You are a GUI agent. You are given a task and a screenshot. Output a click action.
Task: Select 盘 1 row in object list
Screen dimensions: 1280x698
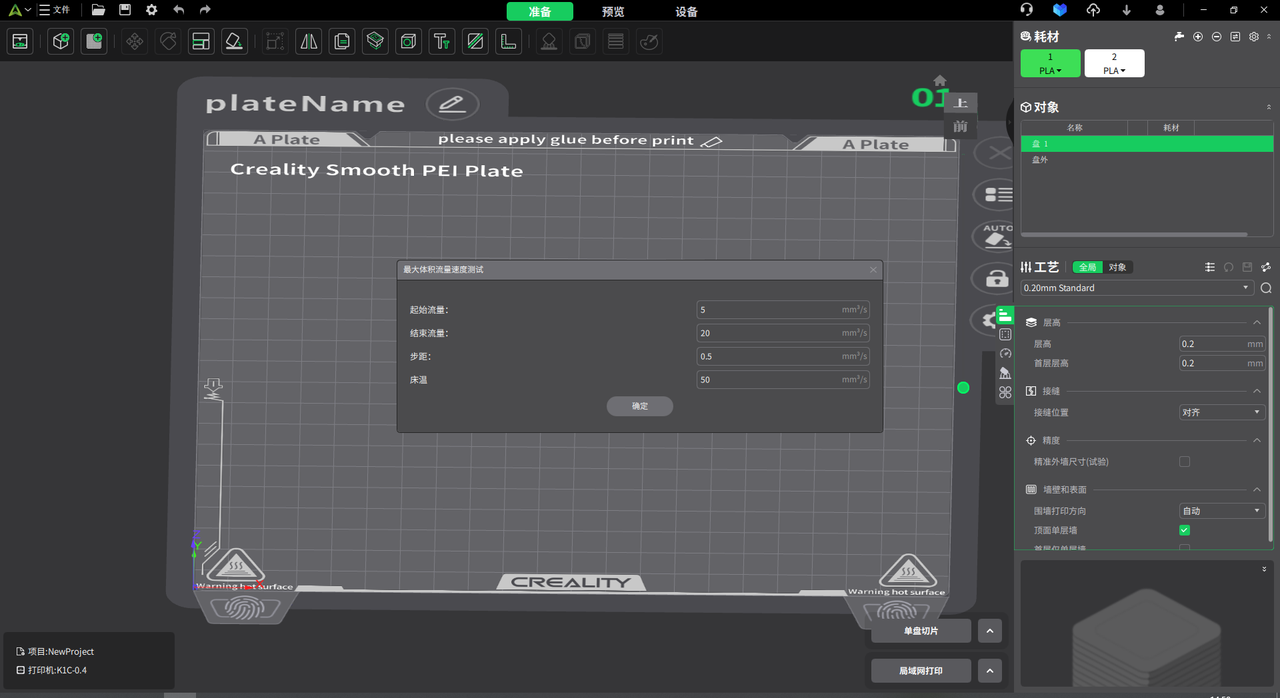coord(1147,144)
